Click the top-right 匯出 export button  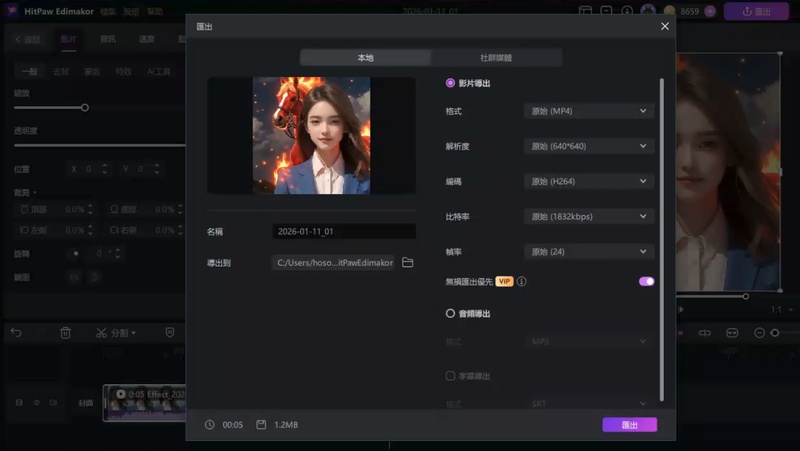(x=756, y=11)
